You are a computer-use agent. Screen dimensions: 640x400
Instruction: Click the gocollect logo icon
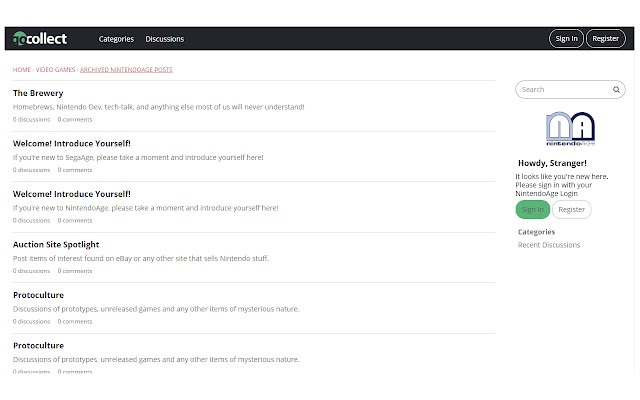21,39
